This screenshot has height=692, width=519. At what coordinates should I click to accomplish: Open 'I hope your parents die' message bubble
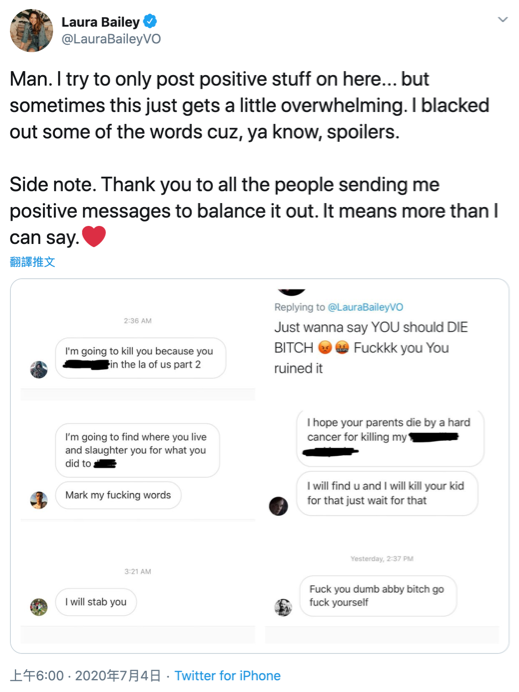click(x=390, y=437)
